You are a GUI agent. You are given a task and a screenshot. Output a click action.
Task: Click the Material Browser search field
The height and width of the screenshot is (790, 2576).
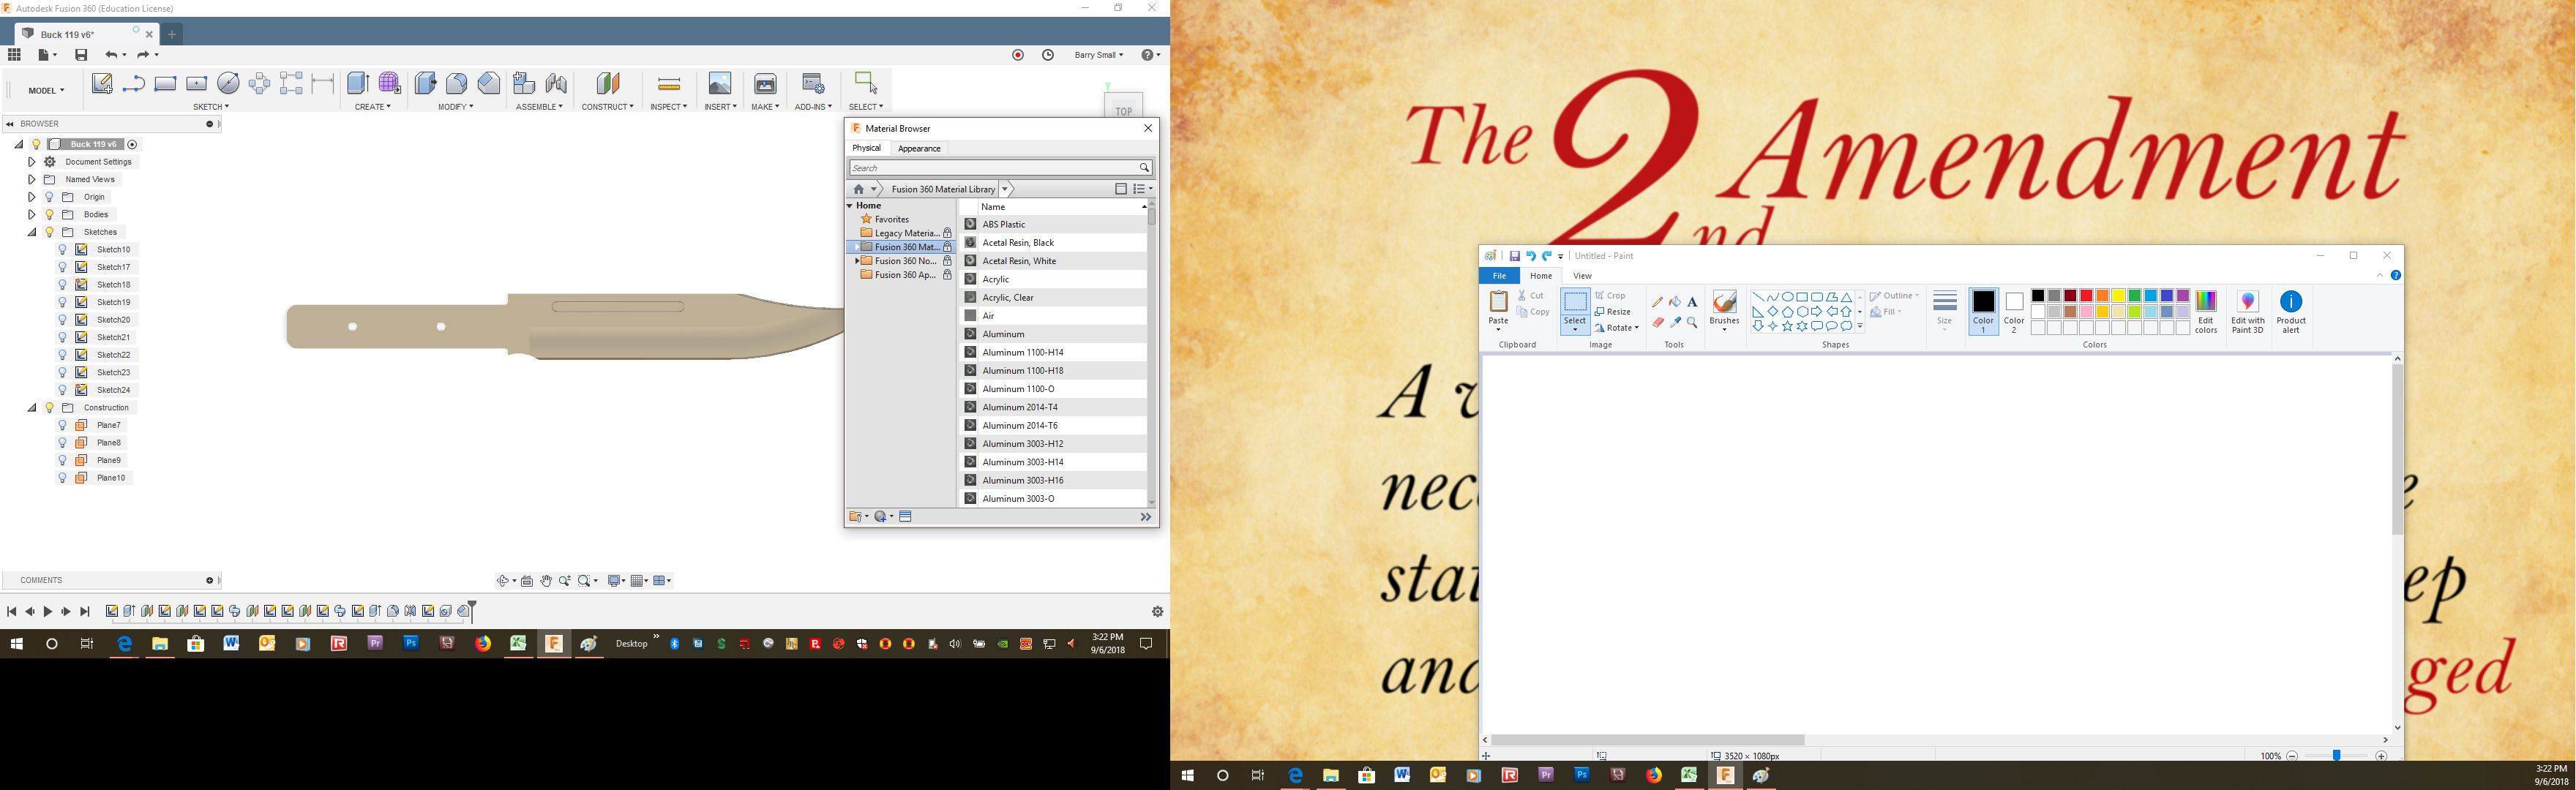(995, 168)
